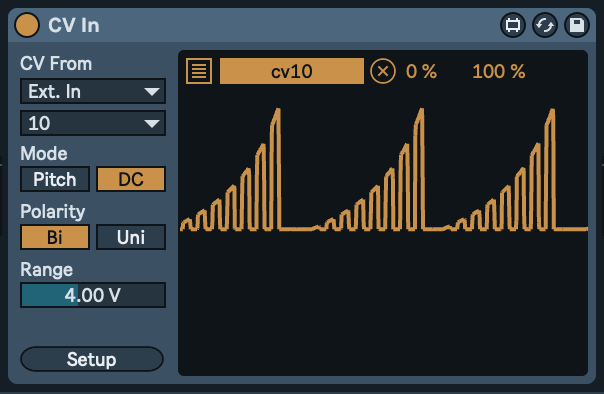This screenshot has width=604, height=394.
Task: Click the mapping list icon
Action: tap(199, 71)
